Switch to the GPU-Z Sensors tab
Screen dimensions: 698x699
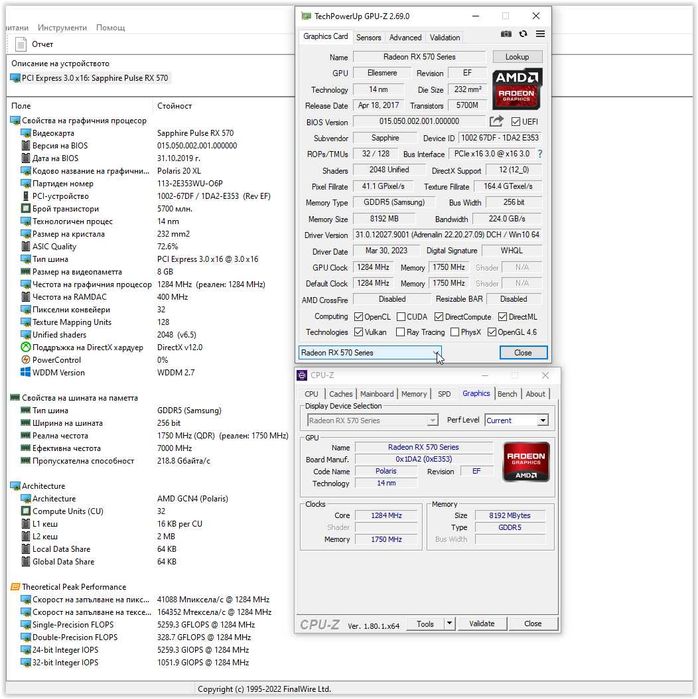click(368, 37)
